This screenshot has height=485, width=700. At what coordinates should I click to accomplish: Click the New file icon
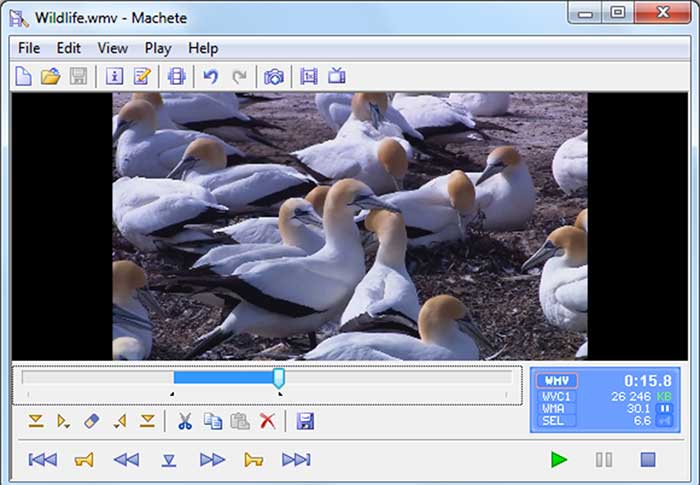[23, 76]
